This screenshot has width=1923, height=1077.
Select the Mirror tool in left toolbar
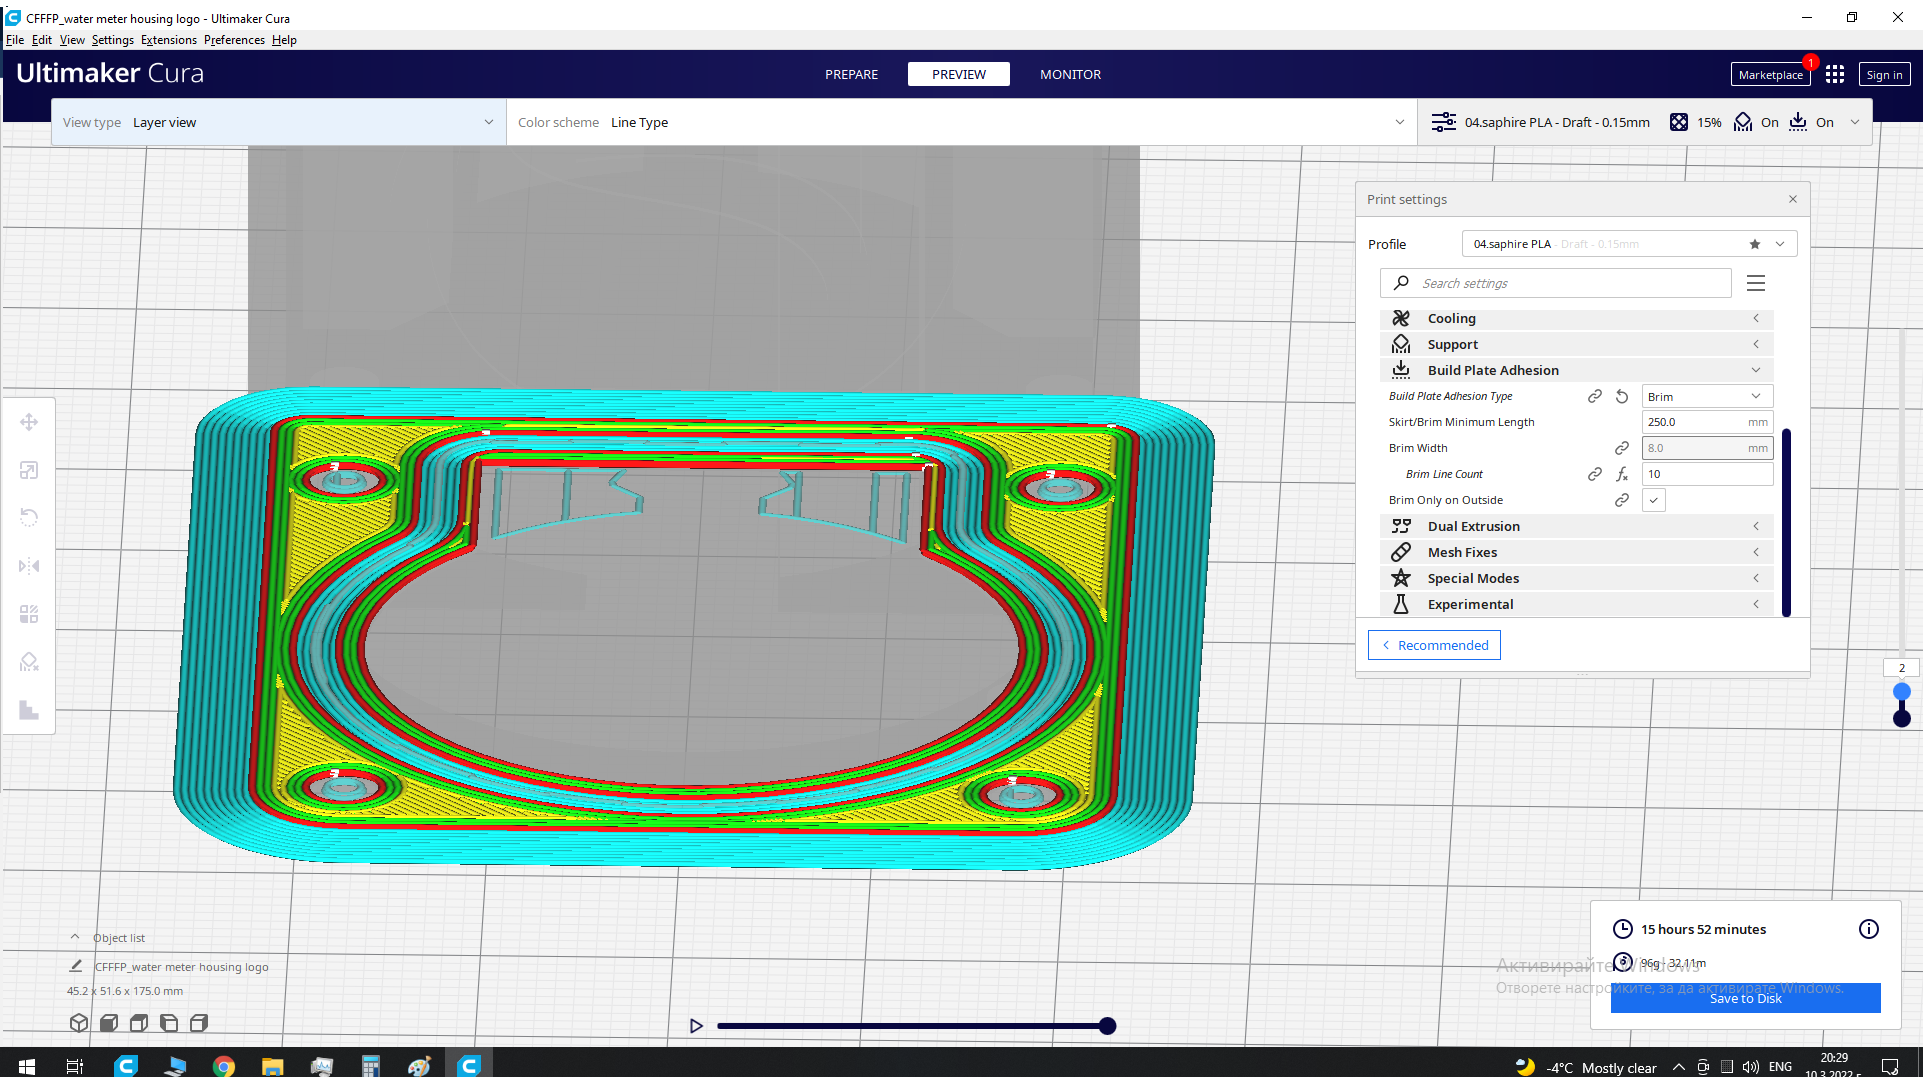tap(29, 566)
